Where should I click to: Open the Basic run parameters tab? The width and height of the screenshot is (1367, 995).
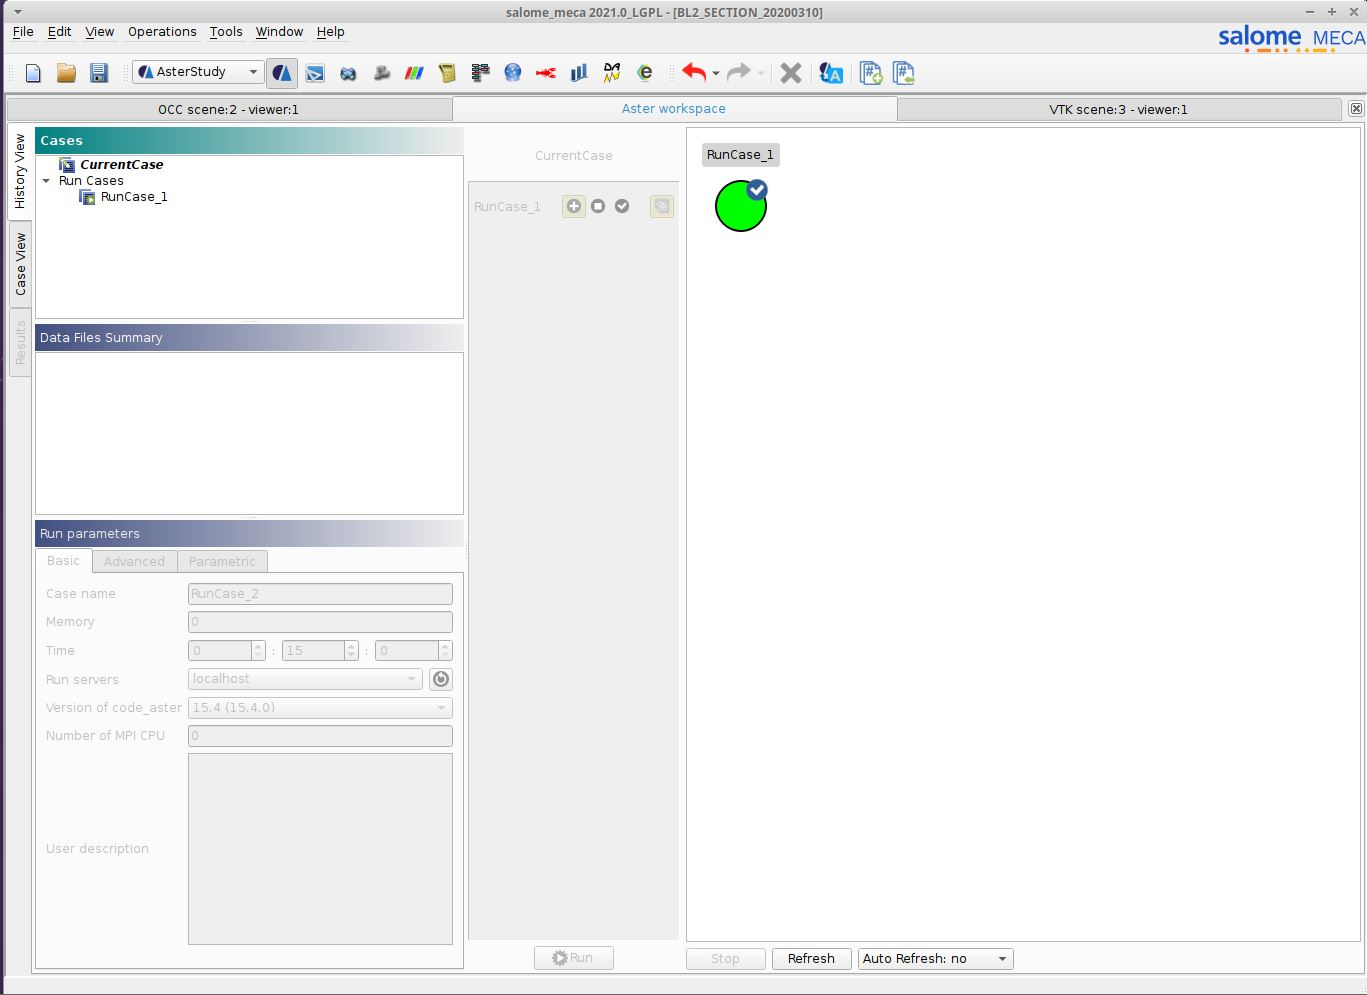click(x=63, y=561)
